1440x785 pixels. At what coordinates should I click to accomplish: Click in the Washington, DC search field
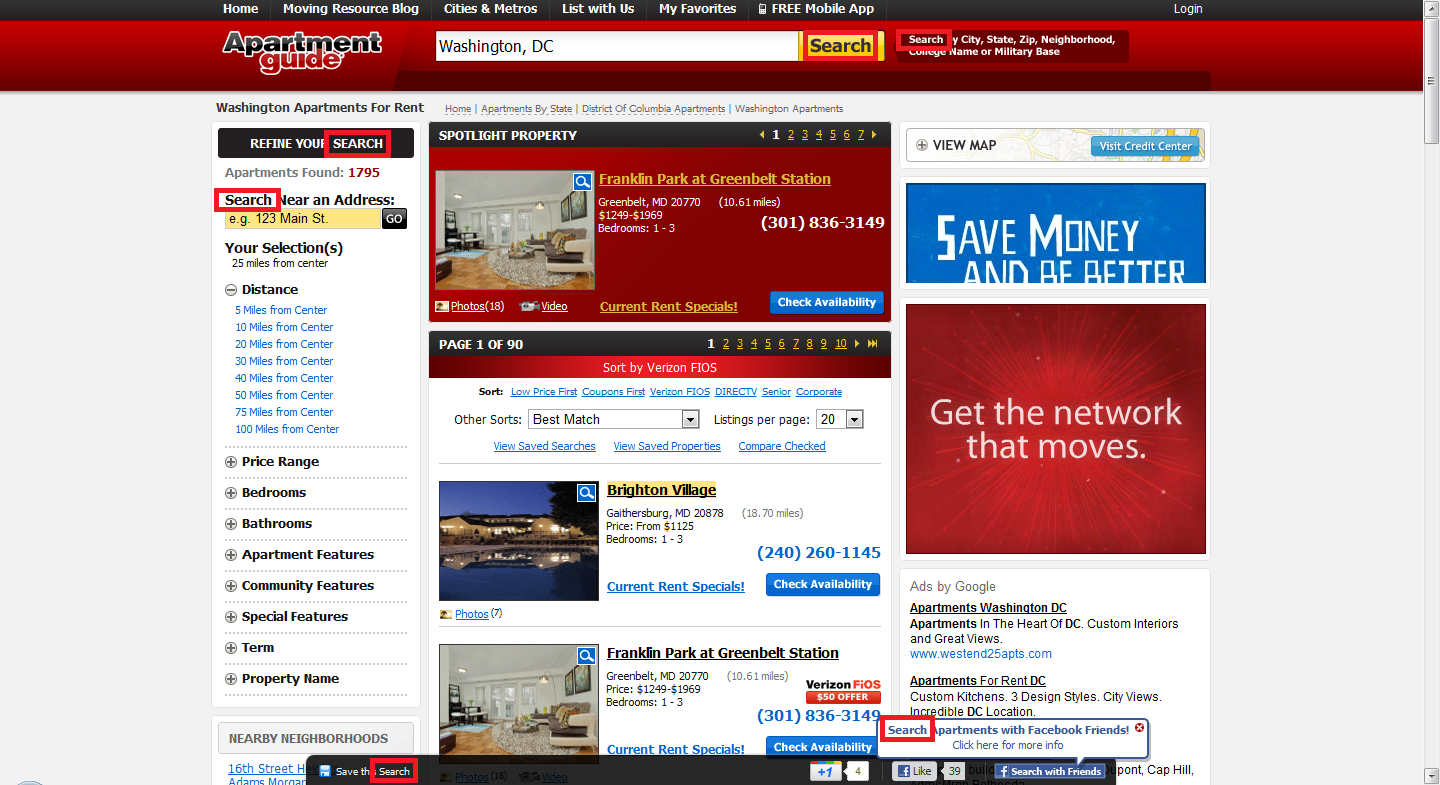(x=617, y=46)
